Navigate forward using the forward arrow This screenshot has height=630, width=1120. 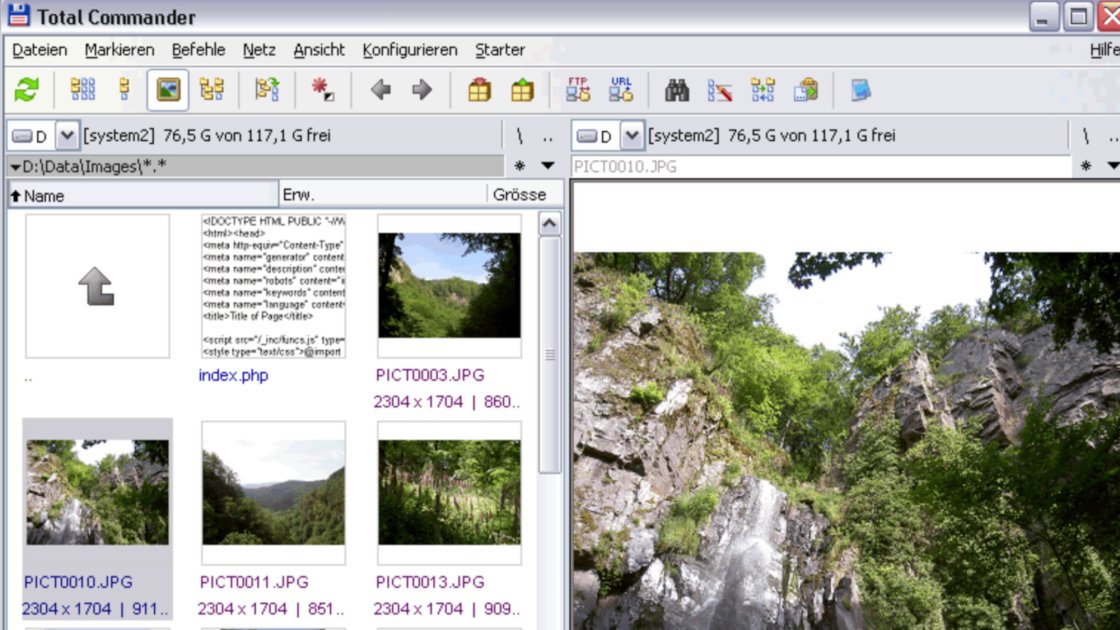(x=421, y=89)
